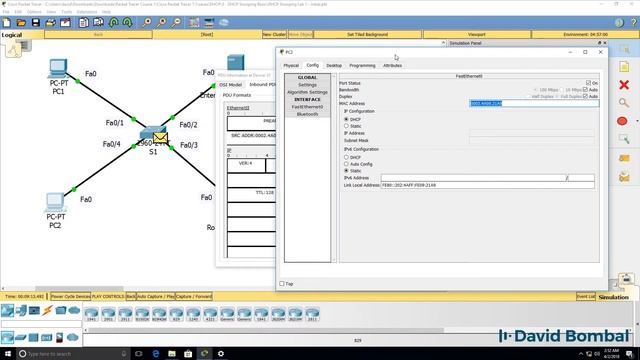This screenshot has width=640, height=360.
Task: Click the MAC Address input field
Action: pos(534,103)
